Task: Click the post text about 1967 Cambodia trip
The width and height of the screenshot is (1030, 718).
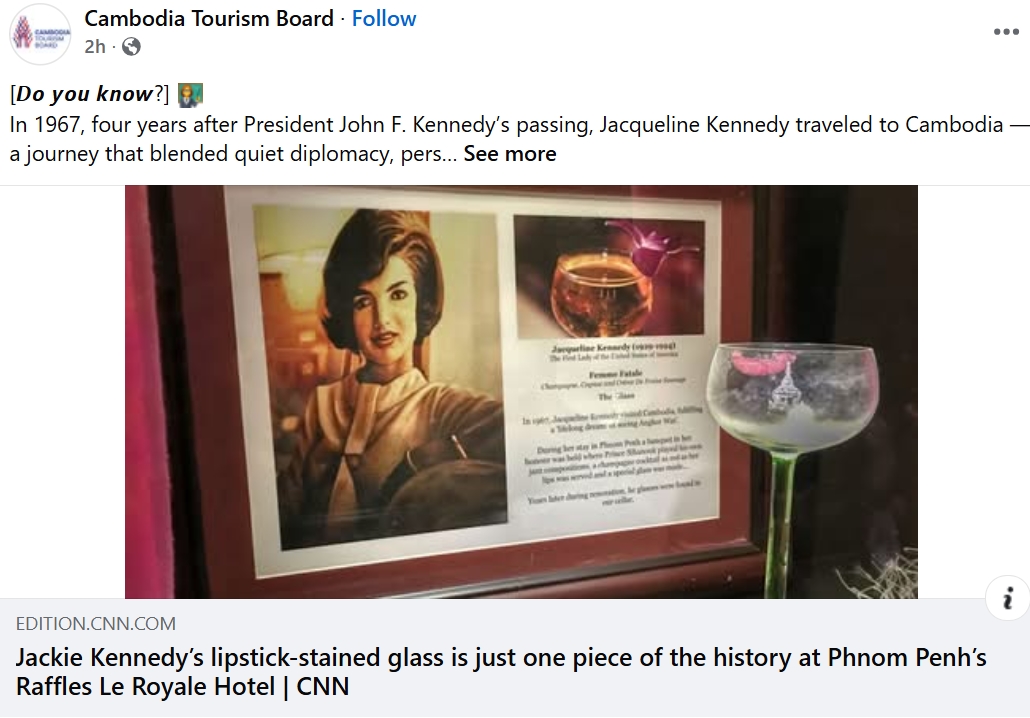Action: (500, 125)
